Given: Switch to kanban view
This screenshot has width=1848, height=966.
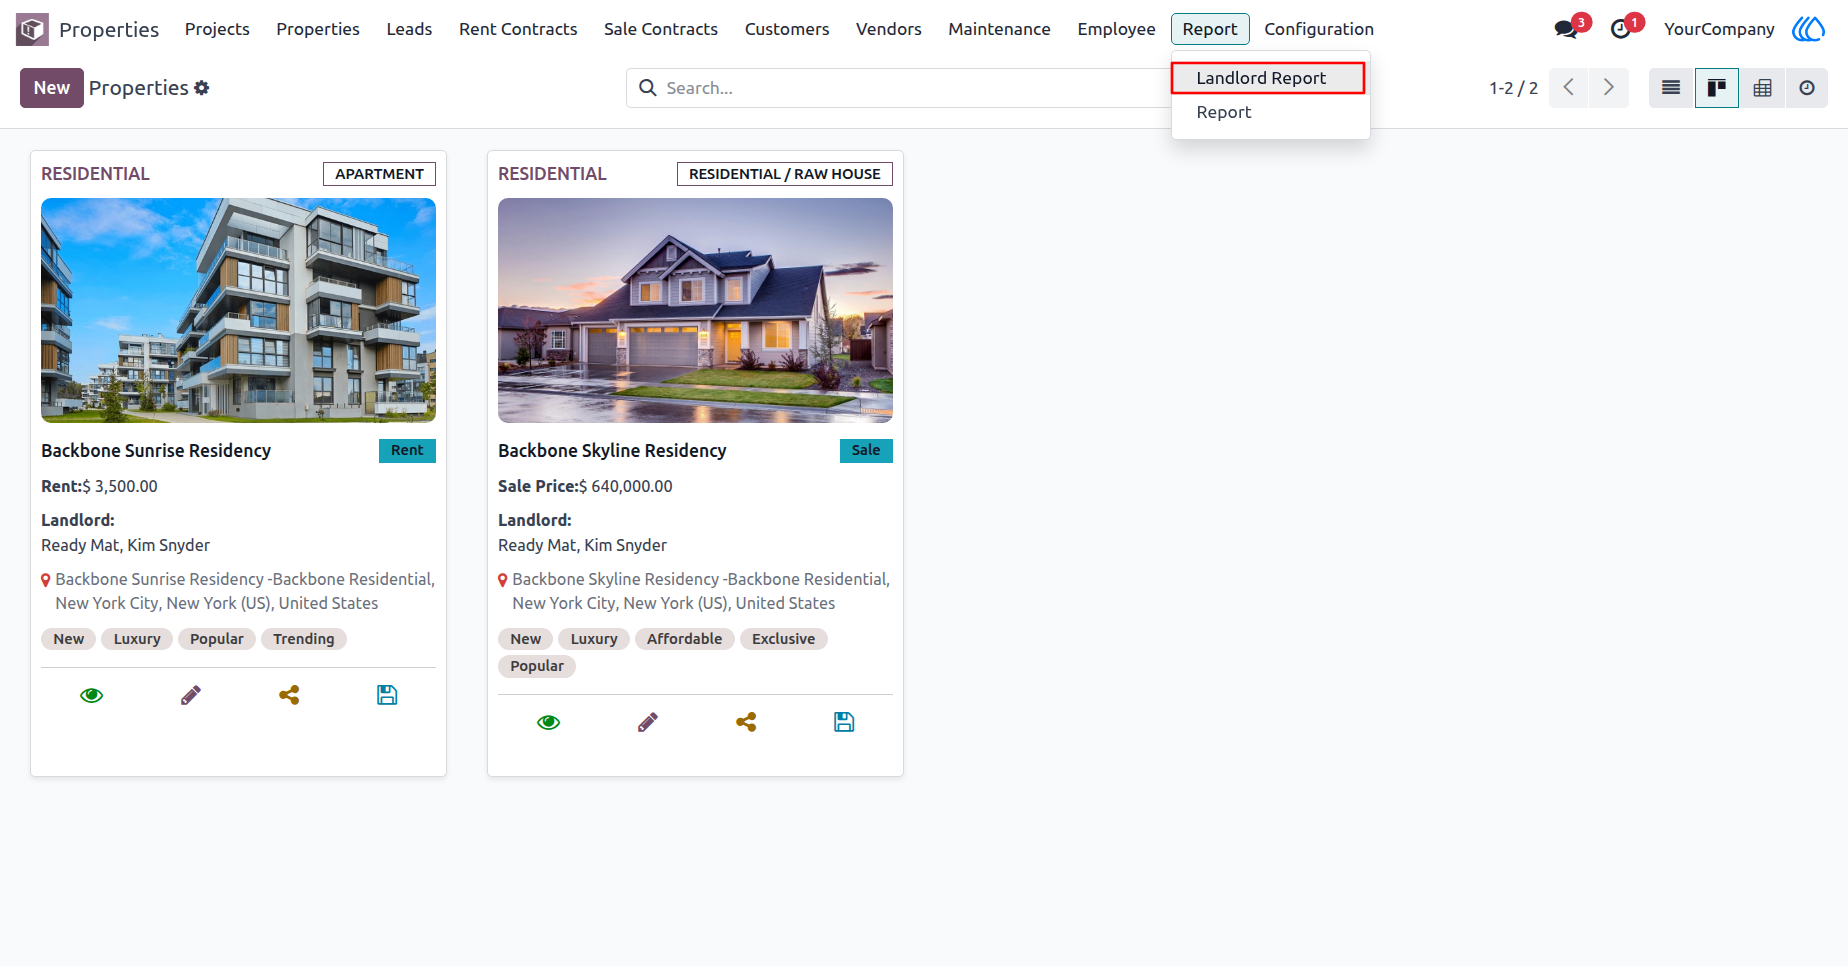Looking at the screenshot, I should click(x=1717, y=88).
